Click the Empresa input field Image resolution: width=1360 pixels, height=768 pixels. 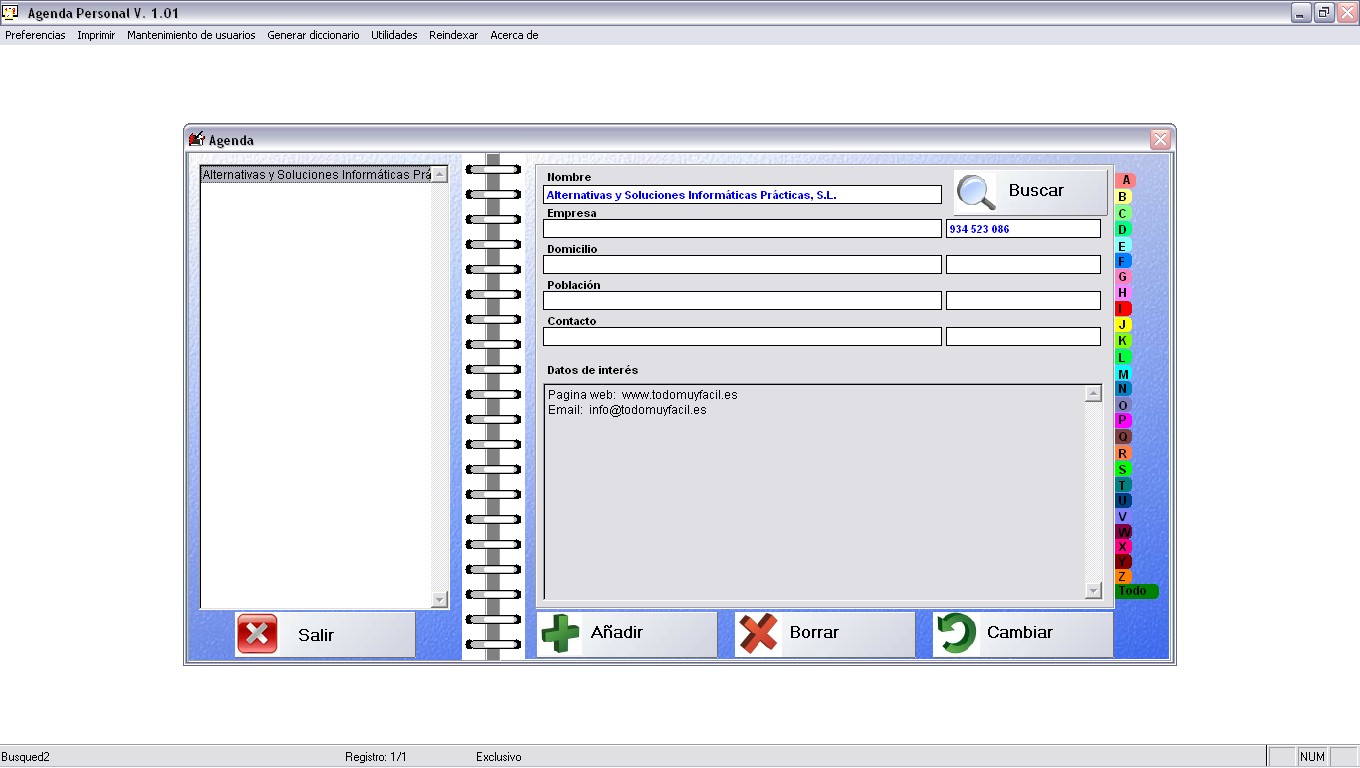742,229
